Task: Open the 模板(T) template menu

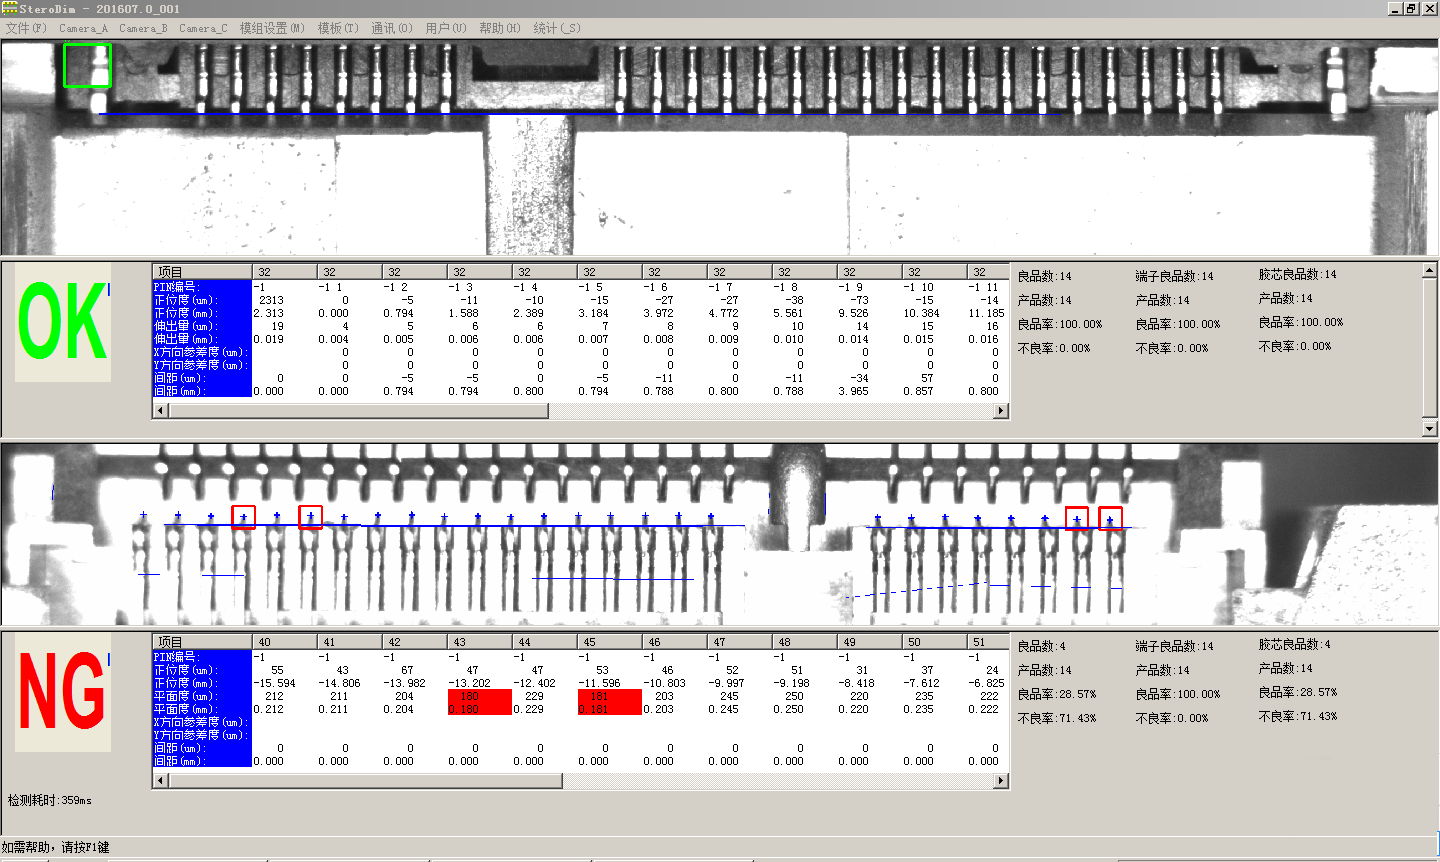Action: tap(338, 28)
